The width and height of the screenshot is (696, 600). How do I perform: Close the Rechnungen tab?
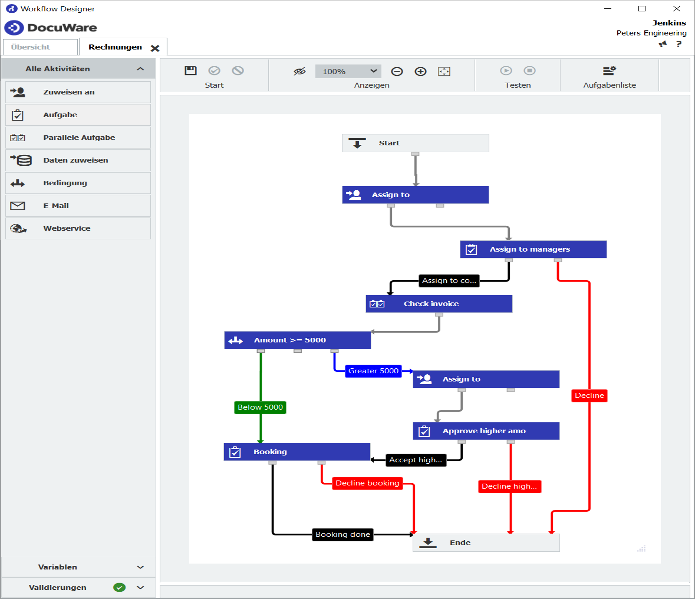[155, 48]
